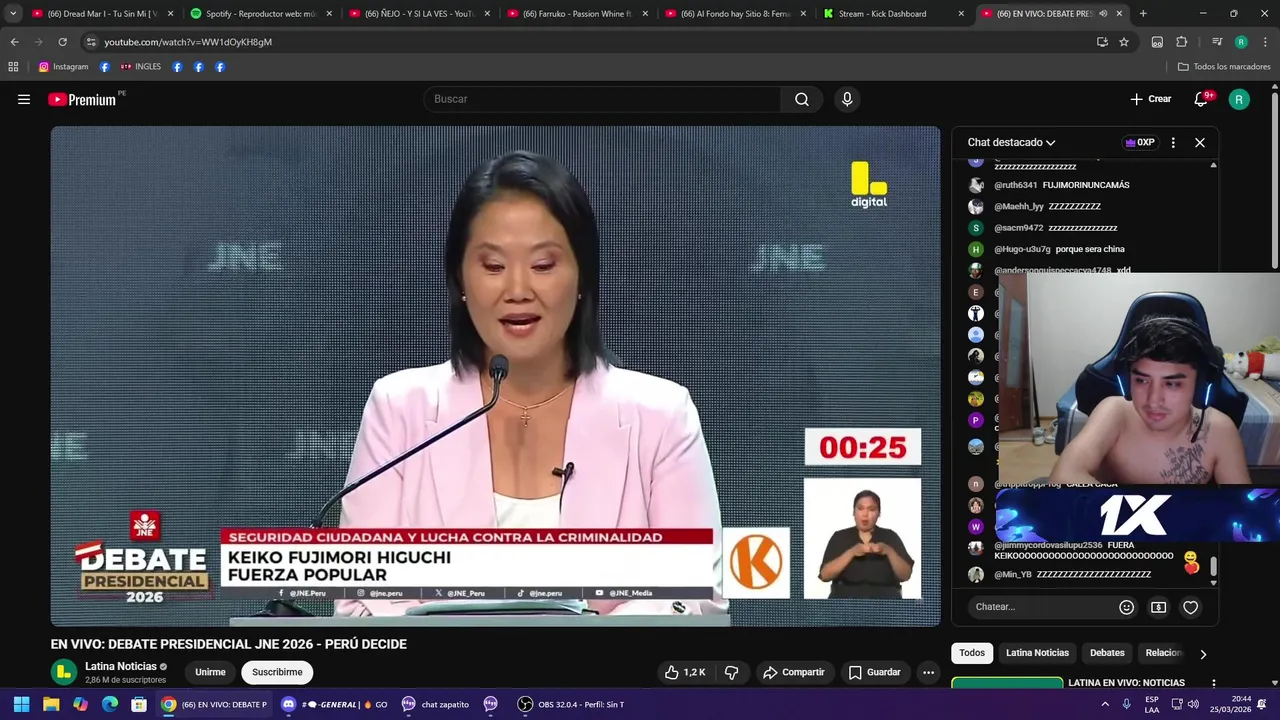
Task: Click the Unirme membership button
Action: tap(210, 672)
